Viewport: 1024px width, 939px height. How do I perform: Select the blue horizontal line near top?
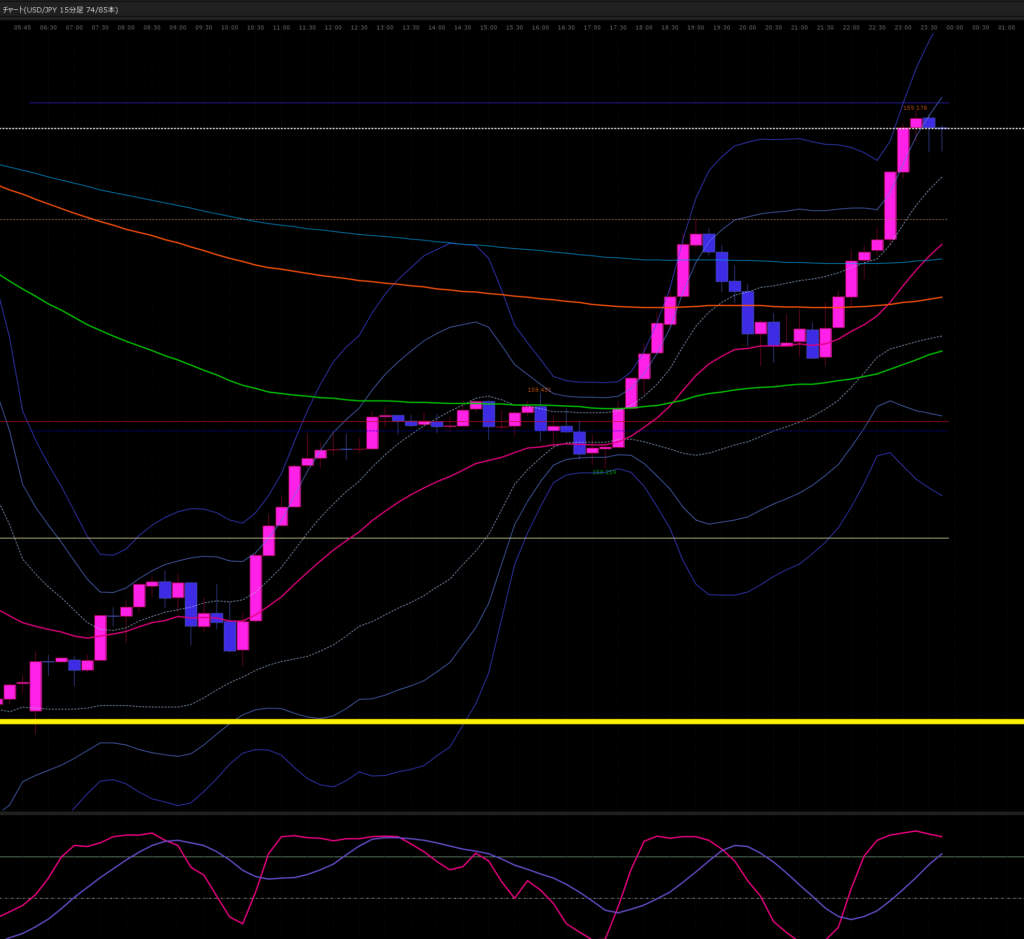pyautogui.click(x=400, y=102)
